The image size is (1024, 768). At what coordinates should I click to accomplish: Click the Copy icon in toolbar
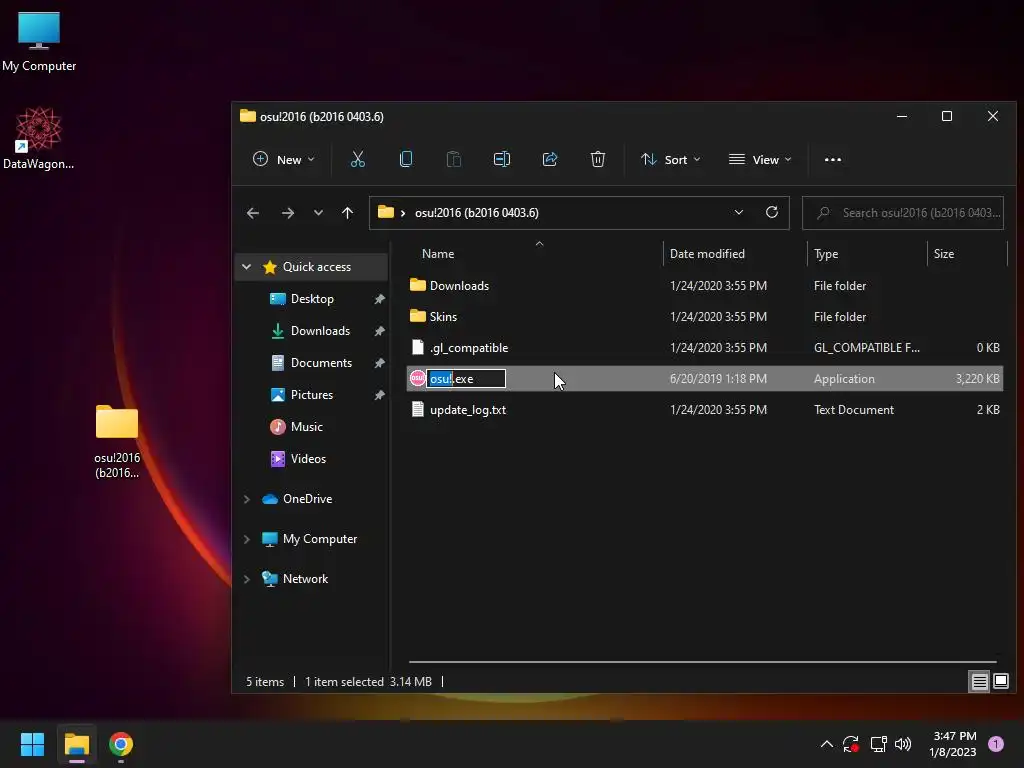[406, 159]
